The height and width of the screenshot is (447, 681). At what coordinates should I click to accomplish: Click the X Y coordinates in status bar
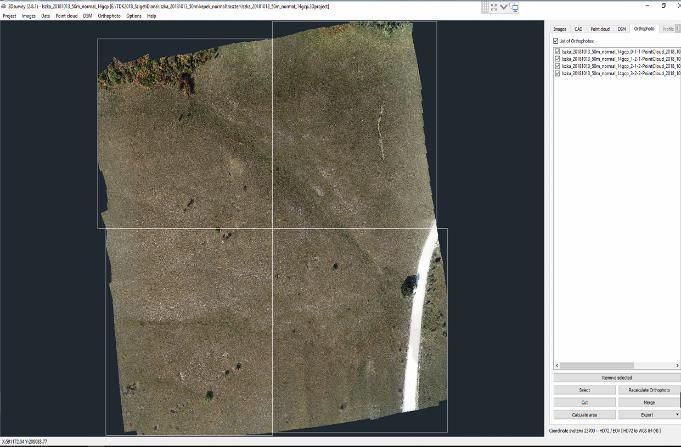pyautogui.click(x=25, y=442)
